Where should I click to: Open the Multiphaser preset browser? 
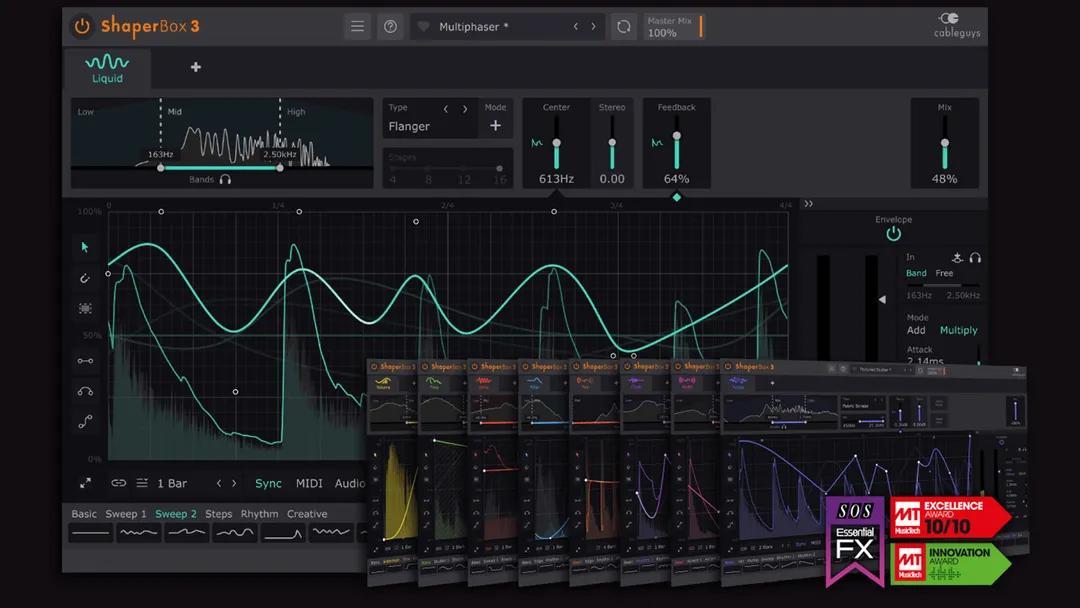tap(474, 27)
